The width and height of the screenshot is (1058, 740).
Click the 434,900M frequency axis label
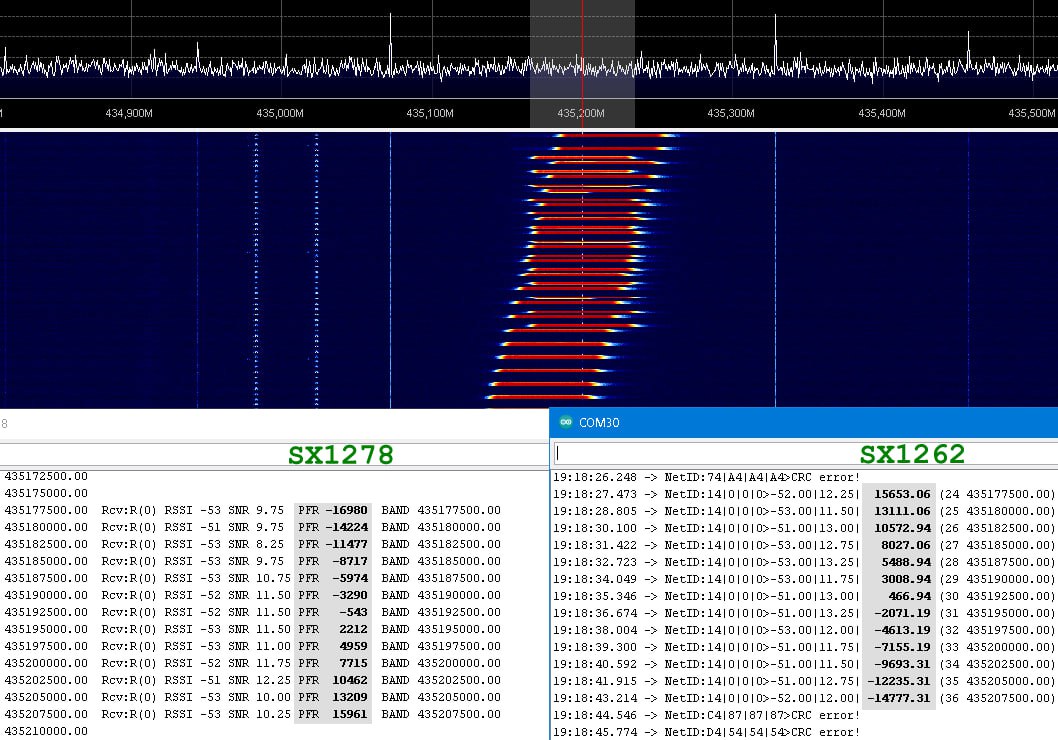(129, 113)
